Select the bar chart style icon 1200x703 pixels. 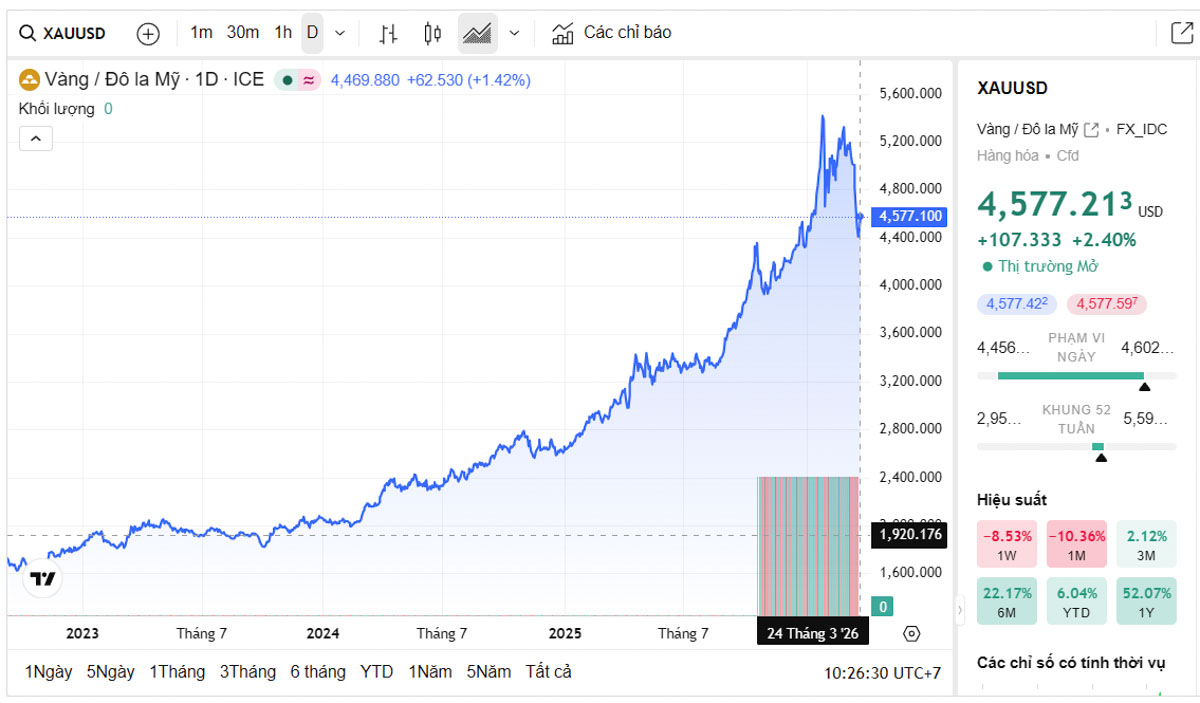[x=389, y=33]
